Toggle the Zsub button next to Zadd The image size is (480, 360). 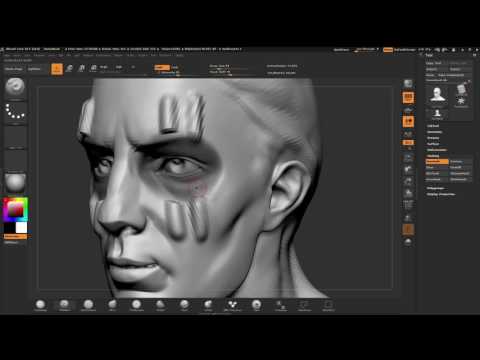point(175,67)
